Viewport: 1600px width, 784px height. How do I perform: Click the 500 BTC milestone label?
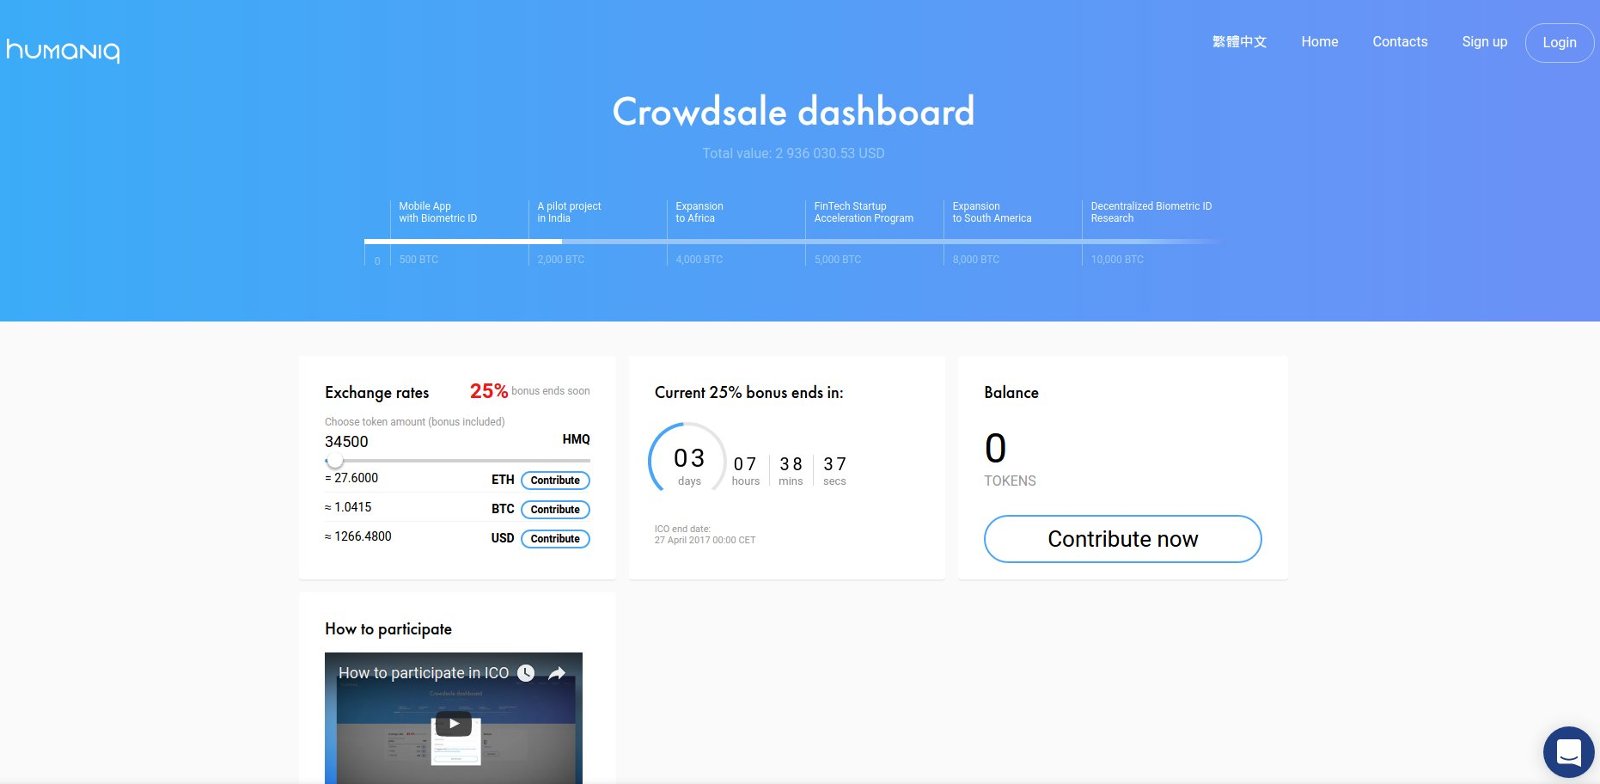419,259
